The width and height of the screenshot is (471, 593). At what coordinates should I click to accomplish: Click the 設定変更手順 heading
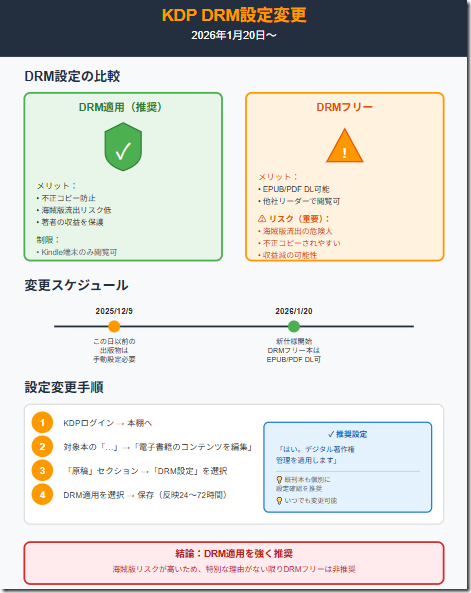click(64, 387)
